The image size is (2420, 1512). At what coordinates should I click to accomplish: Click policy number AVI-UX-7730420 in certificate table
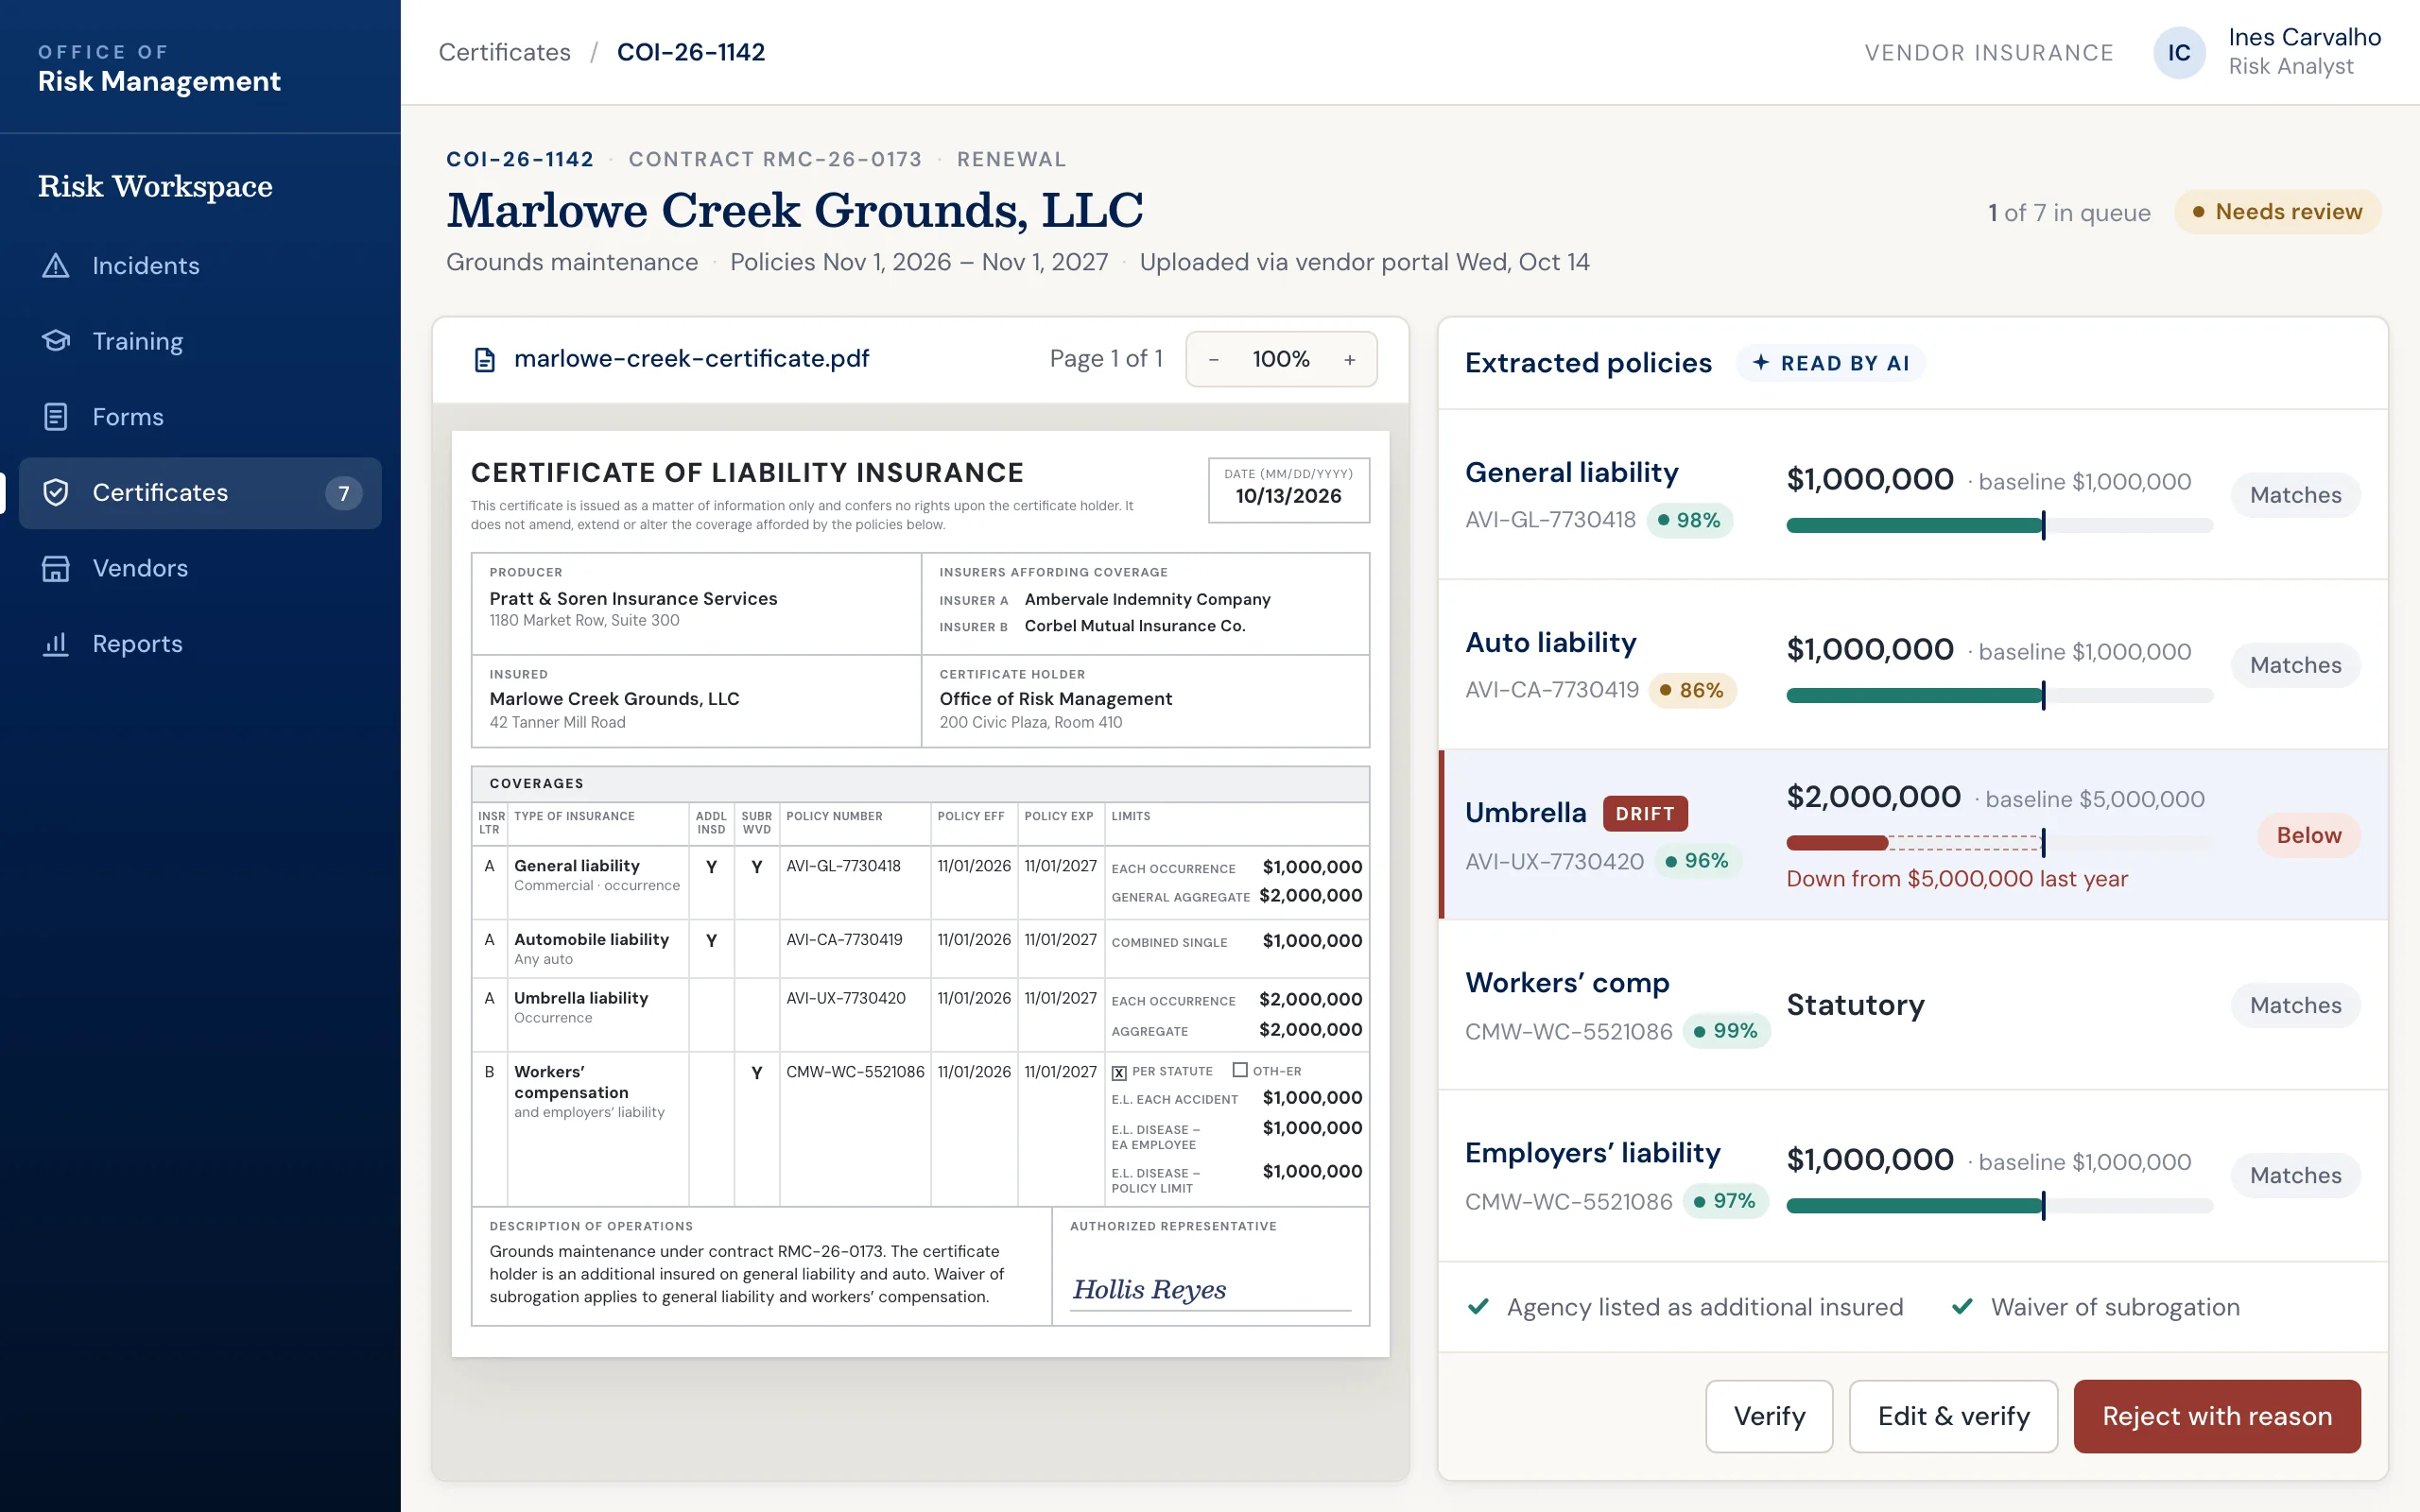[846, 998]
